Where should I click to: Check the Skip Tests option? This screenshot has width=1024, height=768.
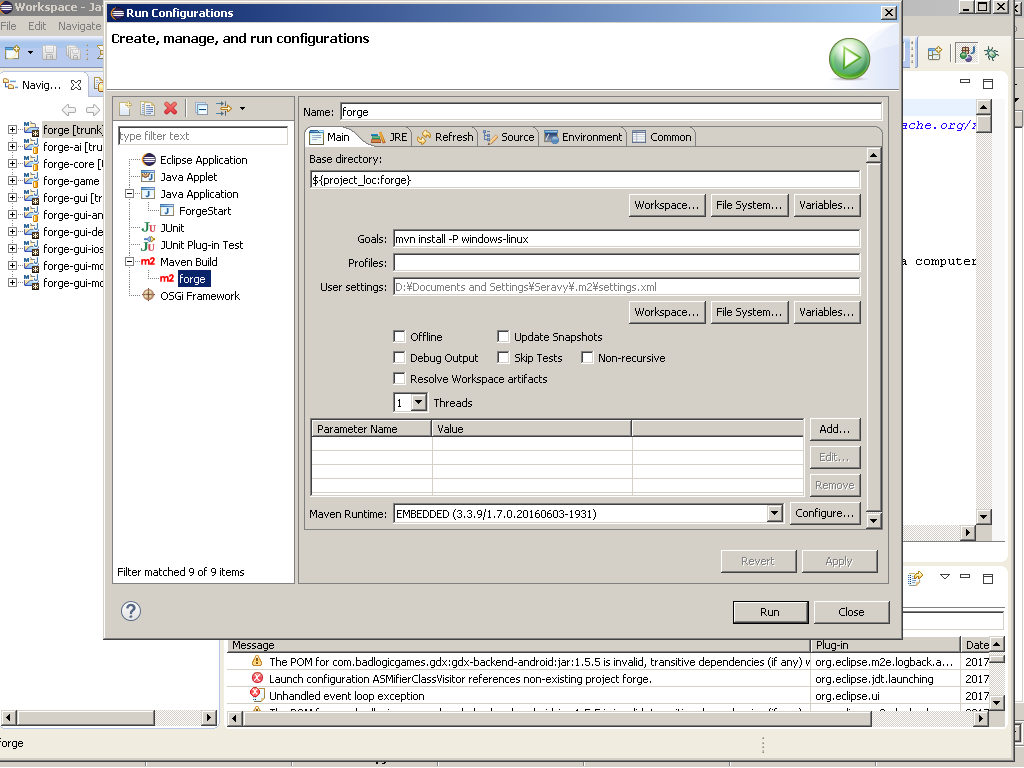coord(504,358)
